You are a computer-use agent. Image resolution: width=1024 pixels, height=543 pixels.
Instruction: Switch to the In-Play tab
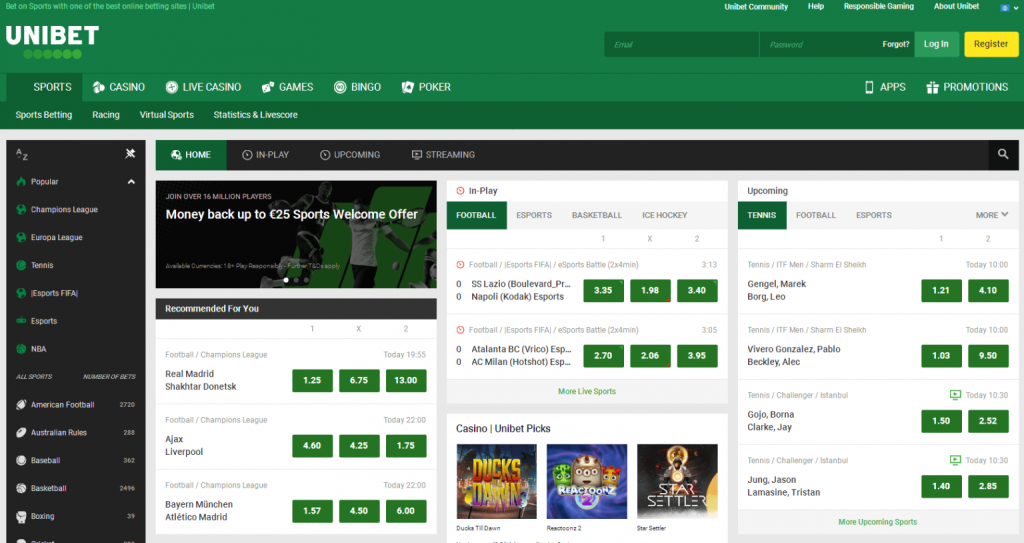pos(265,155)
